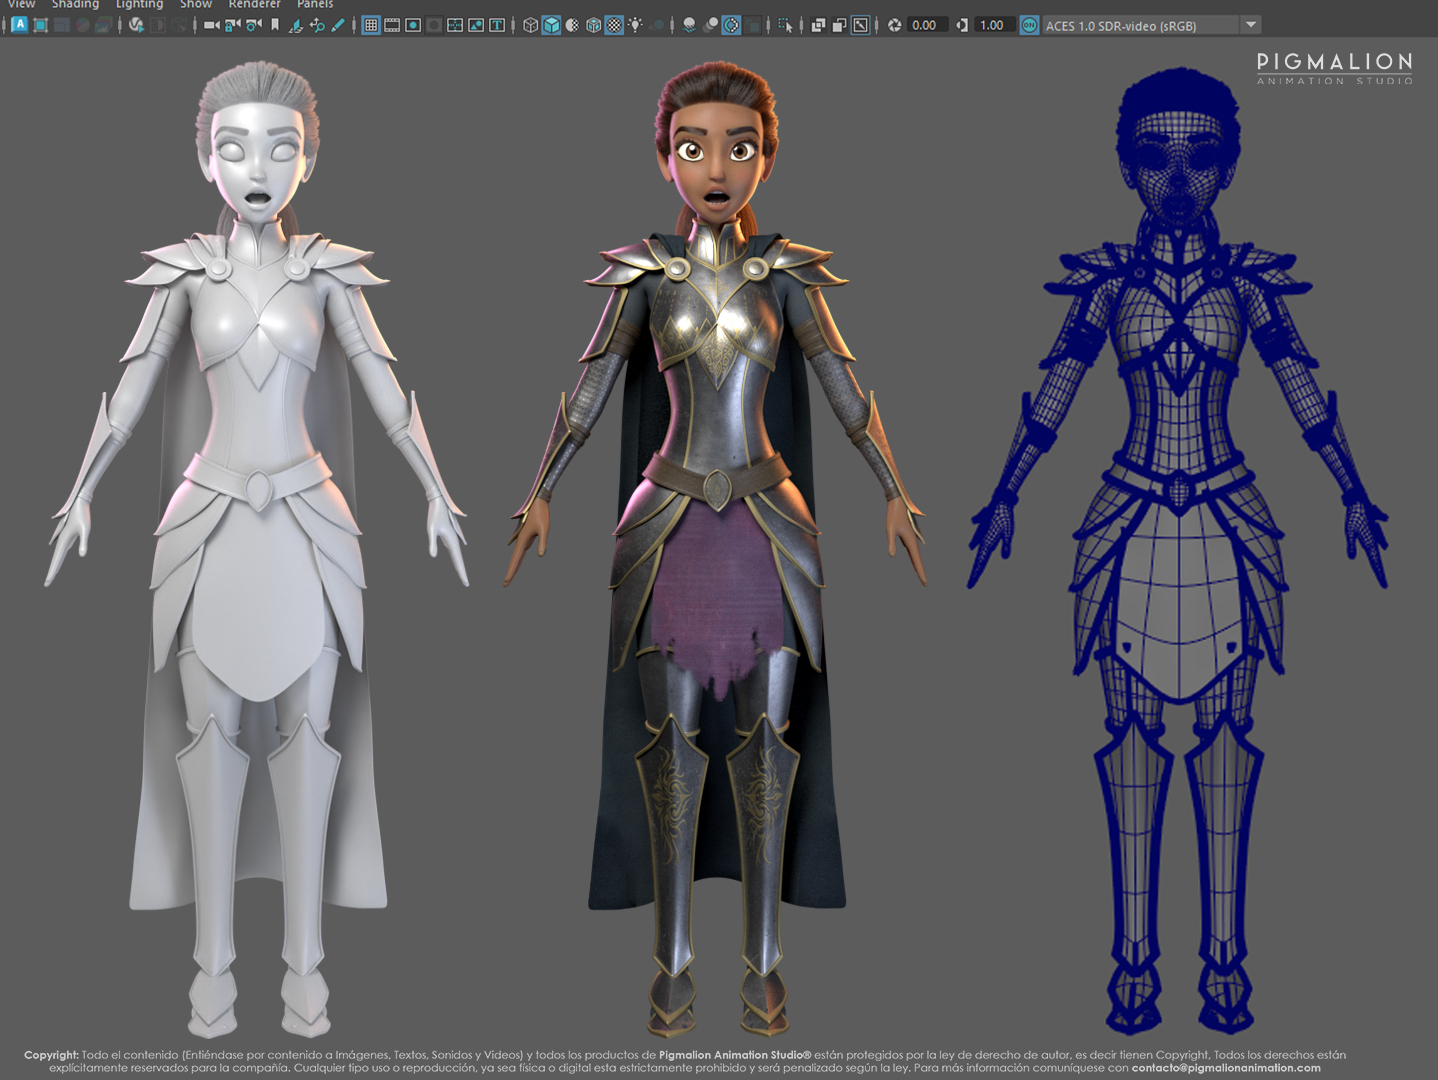Toggle the viewport Grid display

coord(371,25)
